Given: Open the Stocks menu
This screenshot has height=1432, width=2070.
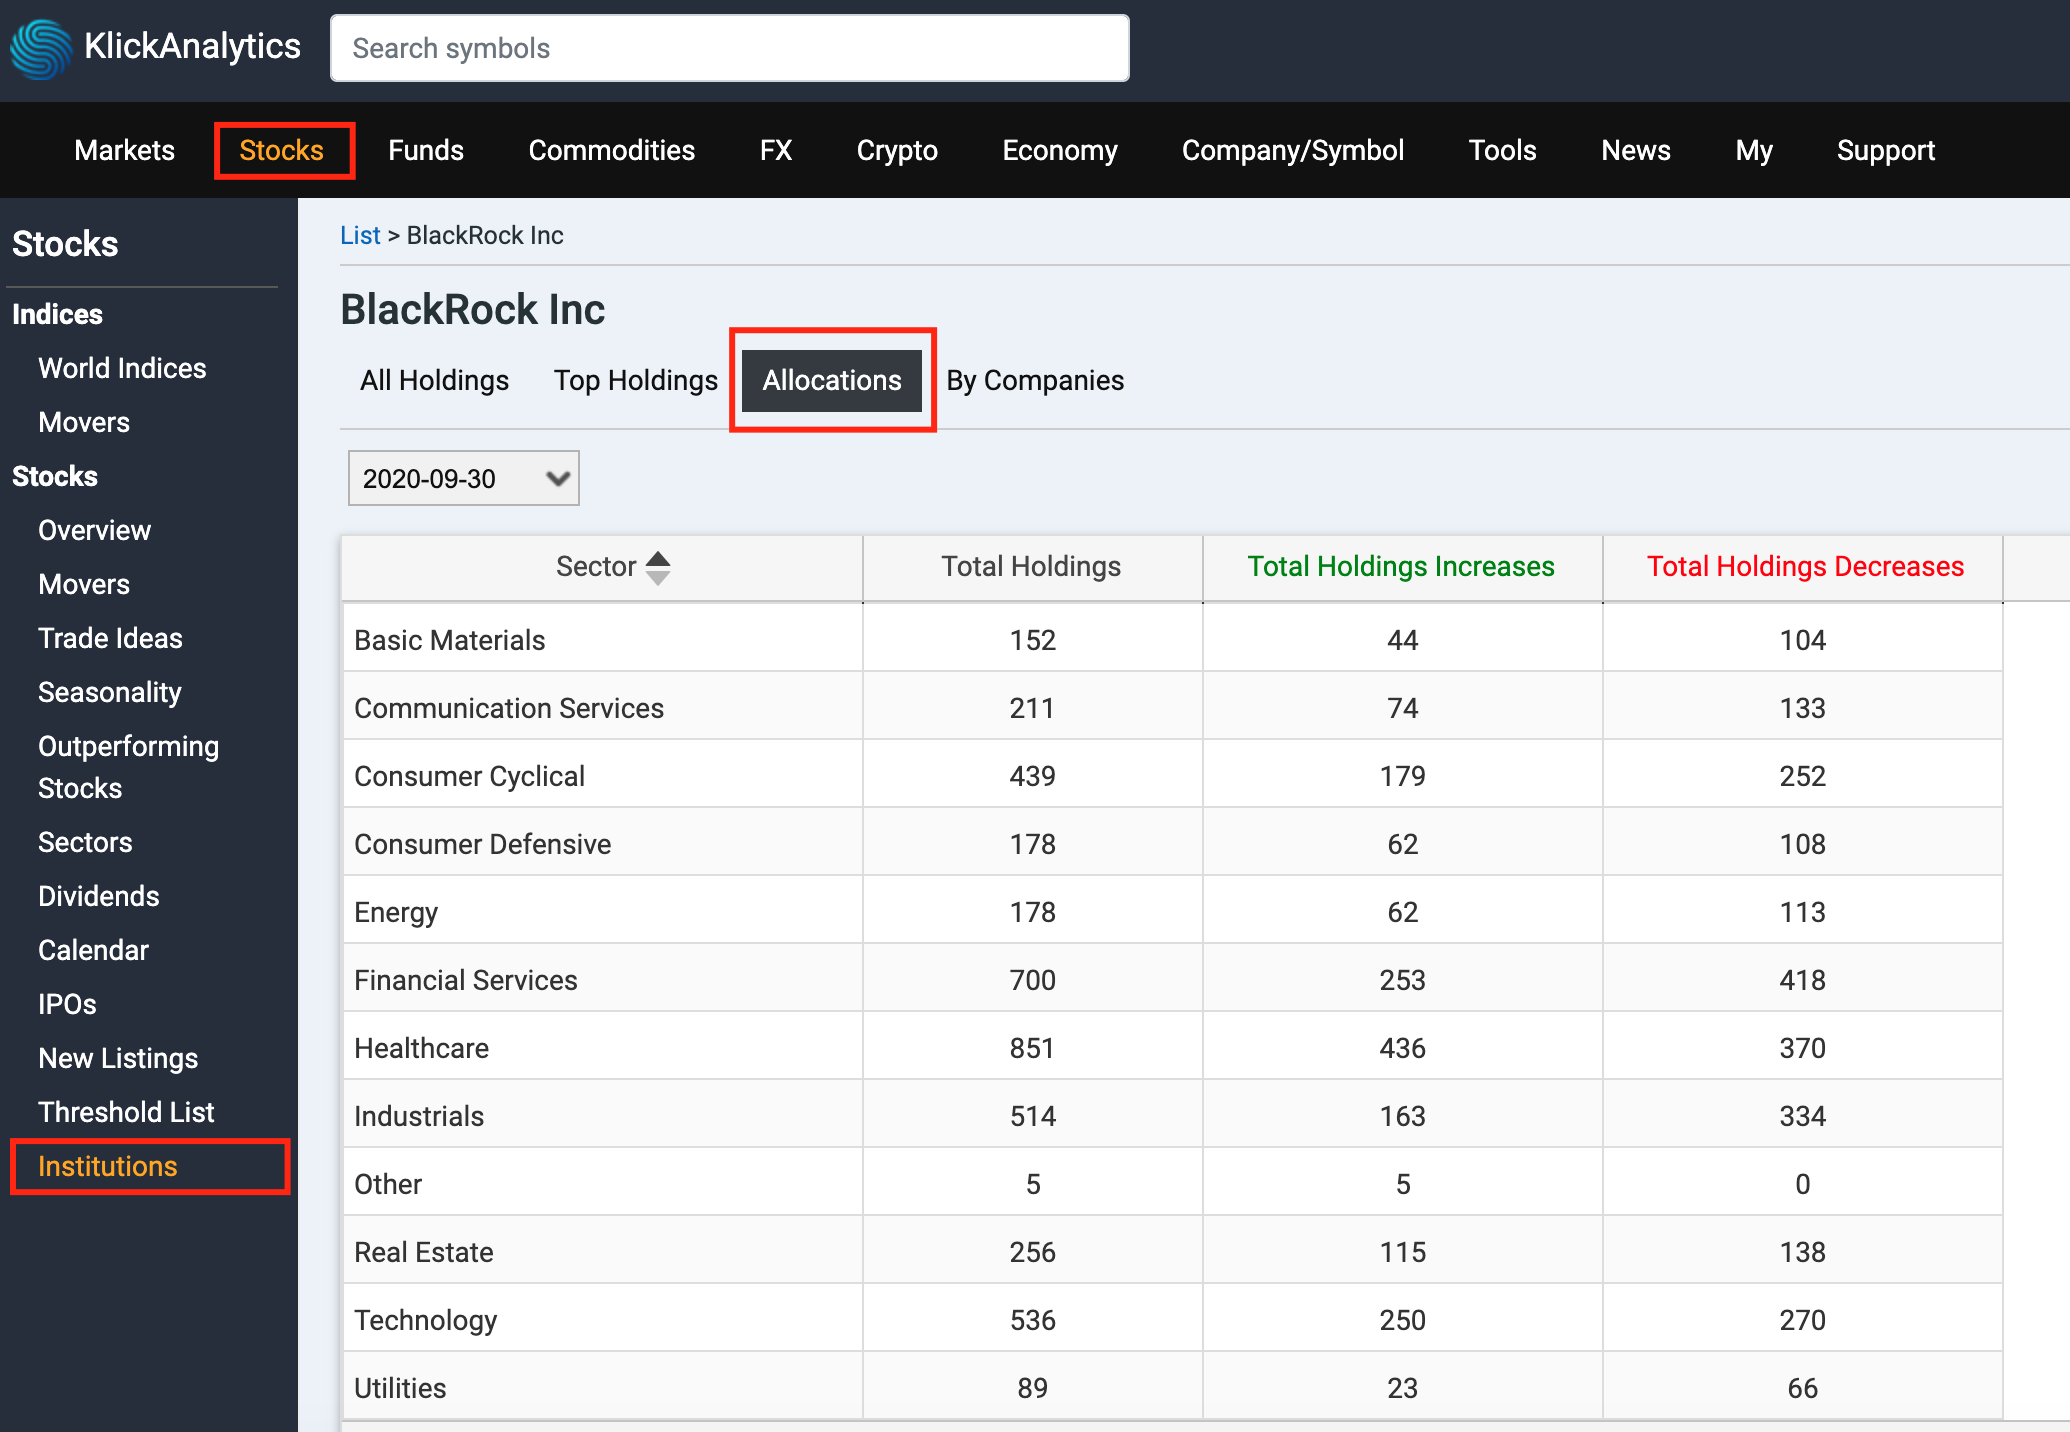Looking at the screenshot, I should (x=282, y=150).
